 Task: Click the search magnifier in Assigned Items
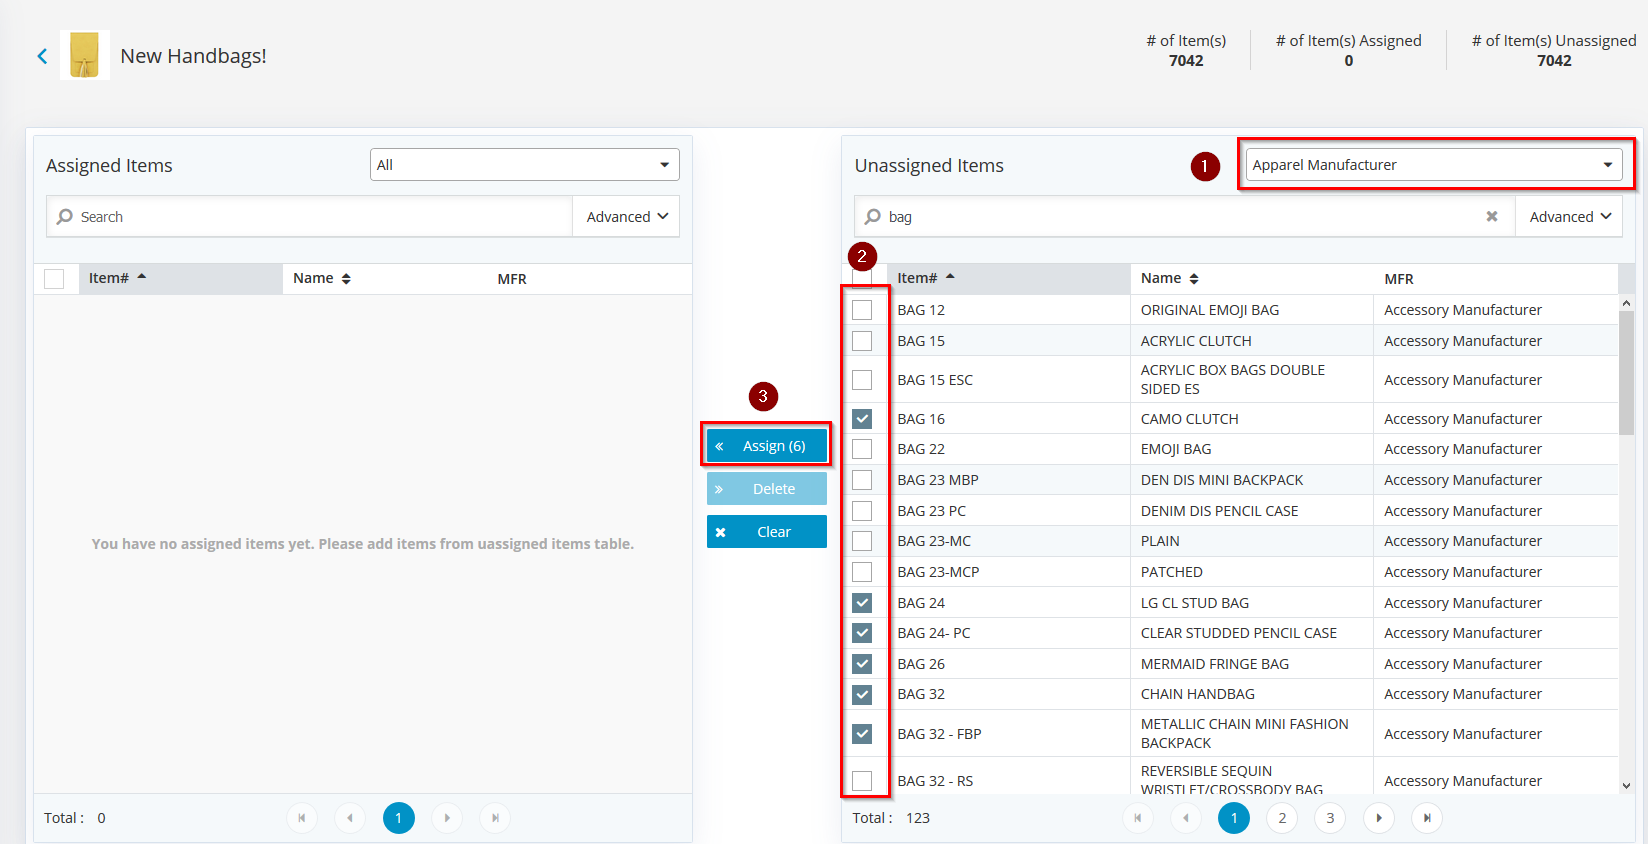click(x=65, y=216)
